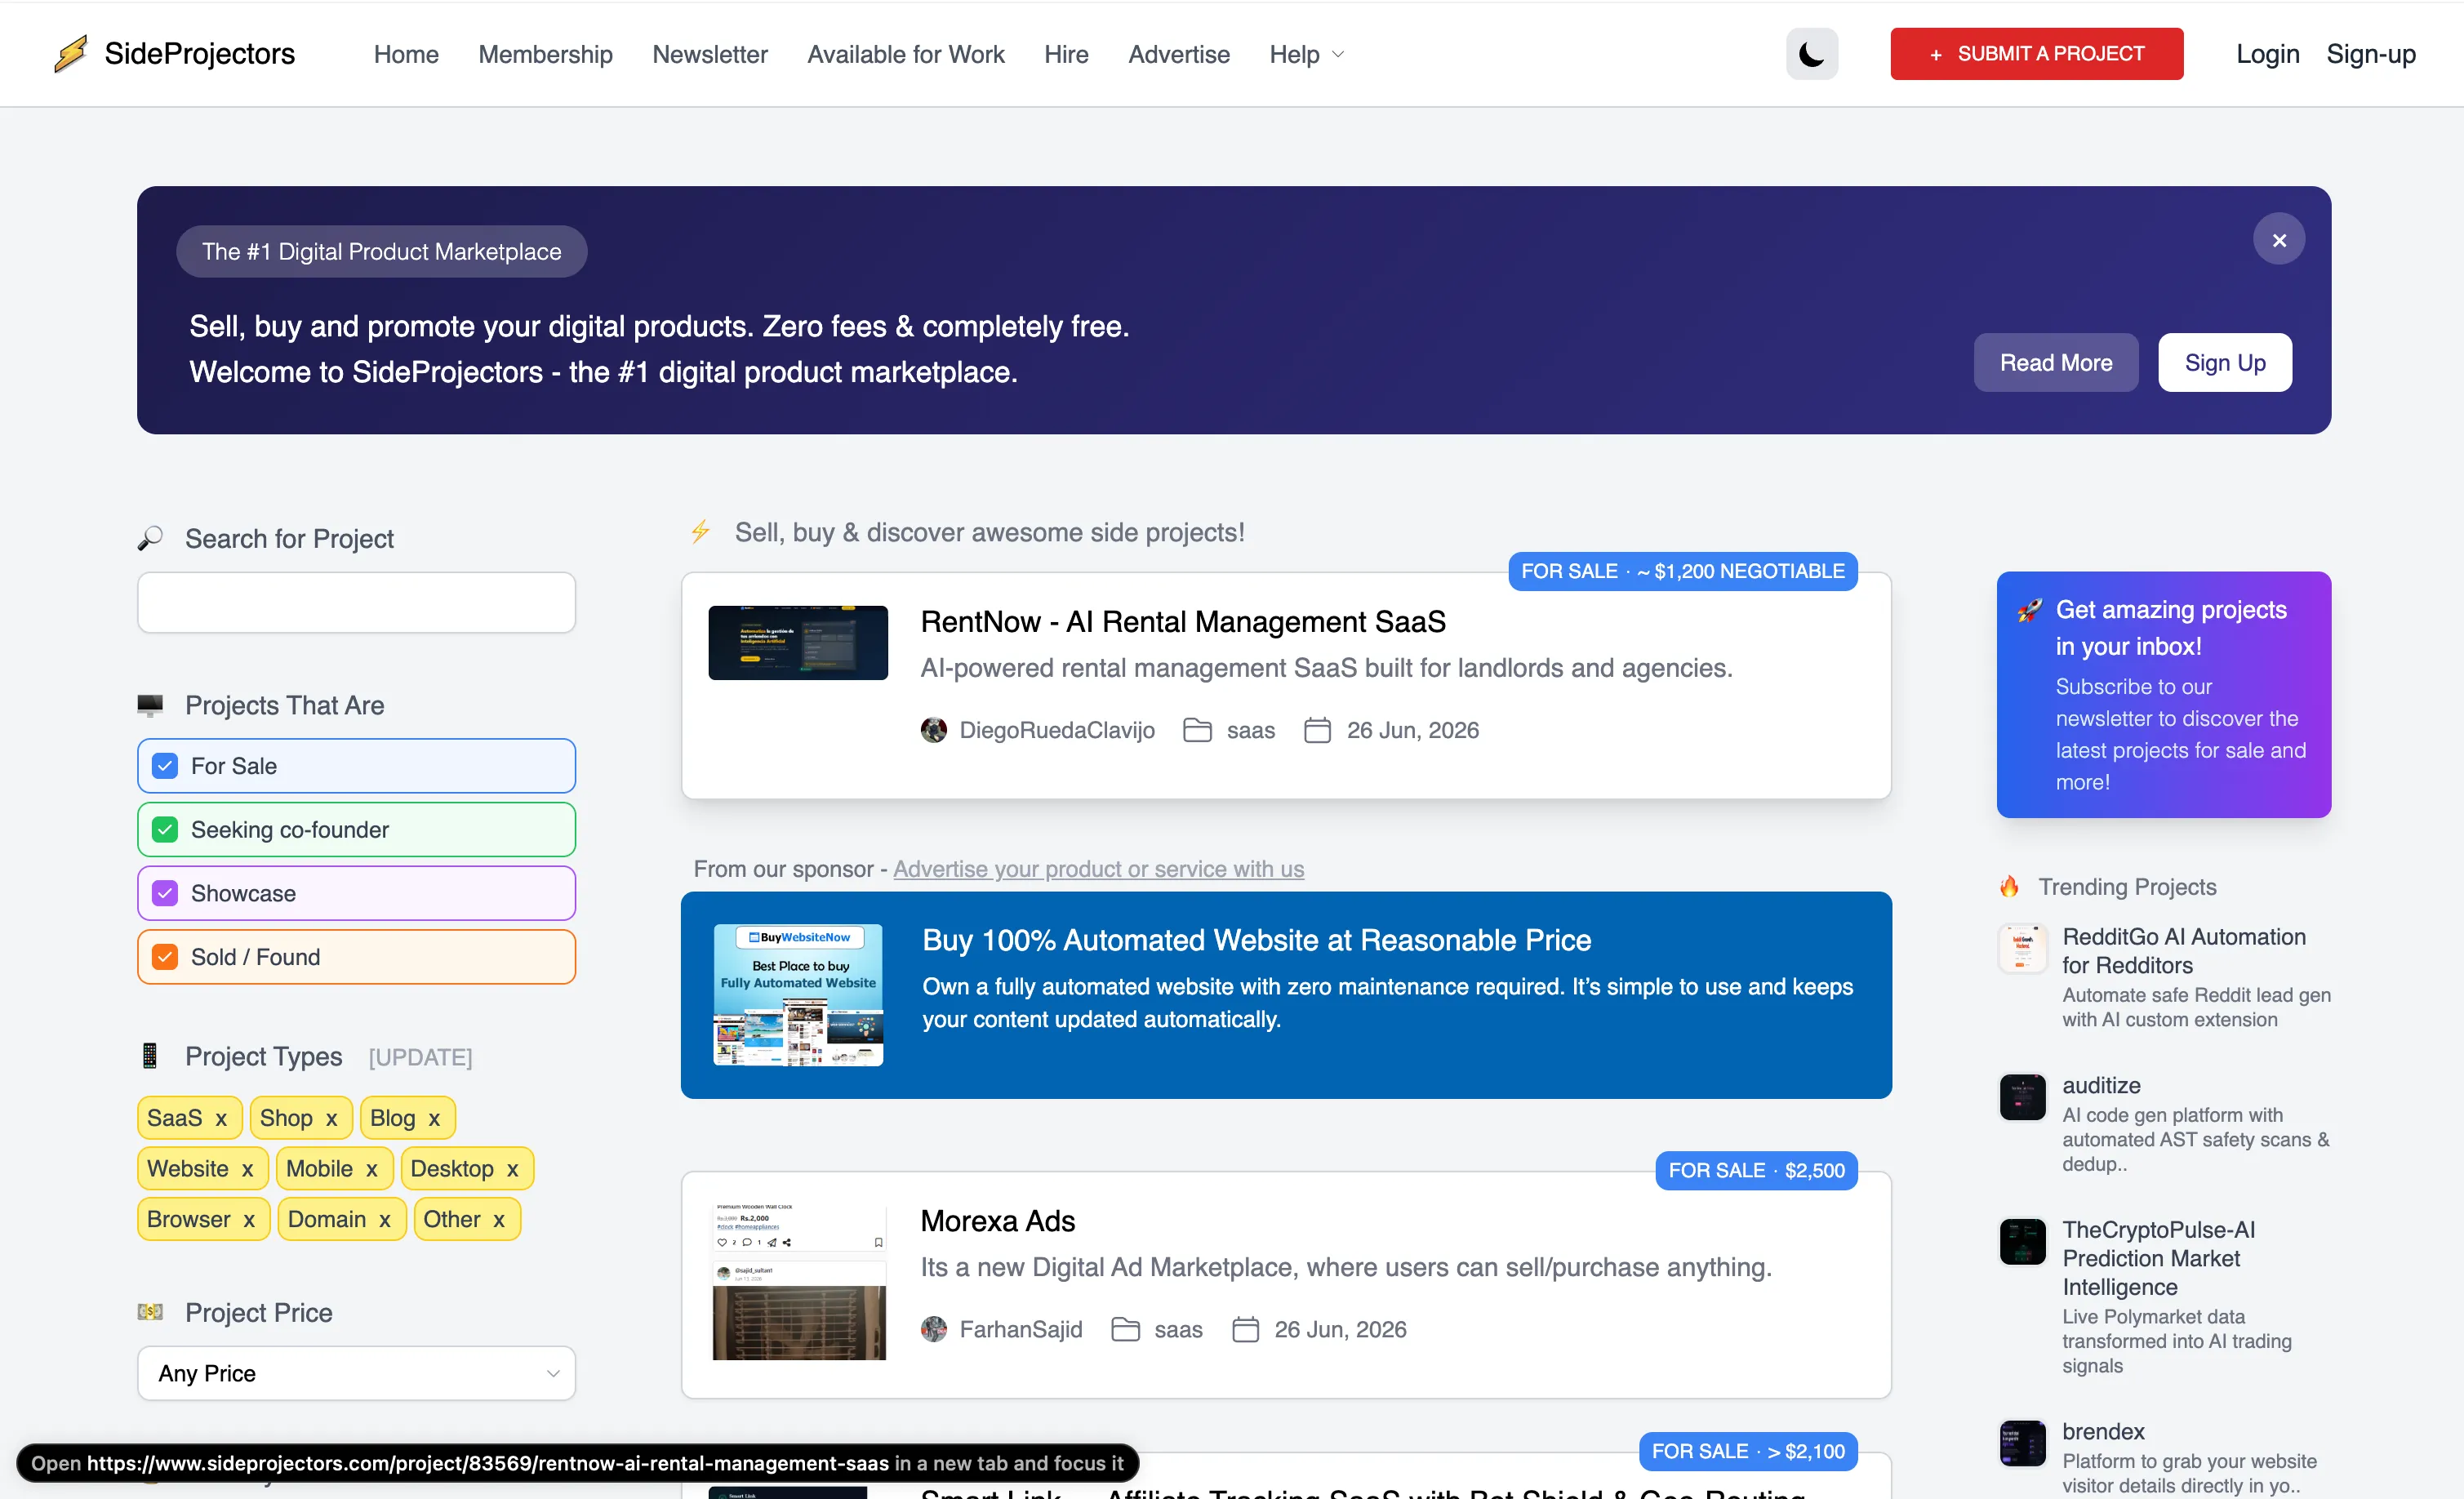
Task: Open the RedditGo AI Automation for Redditors link
Action: click(2183, 951)
